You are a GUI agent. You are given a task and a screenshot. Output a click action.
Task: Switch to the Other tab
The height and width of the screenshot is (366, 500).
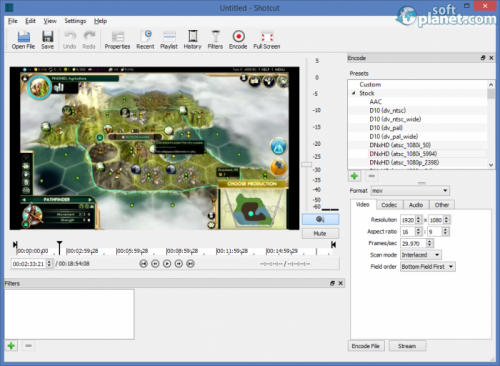click(442, 205)
